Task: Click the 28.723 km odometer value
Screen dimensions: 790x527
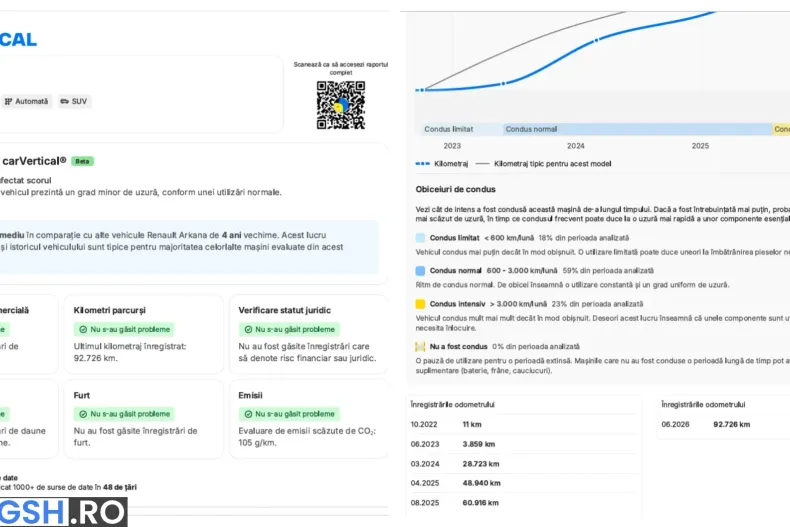Action: tap(481, 464)
